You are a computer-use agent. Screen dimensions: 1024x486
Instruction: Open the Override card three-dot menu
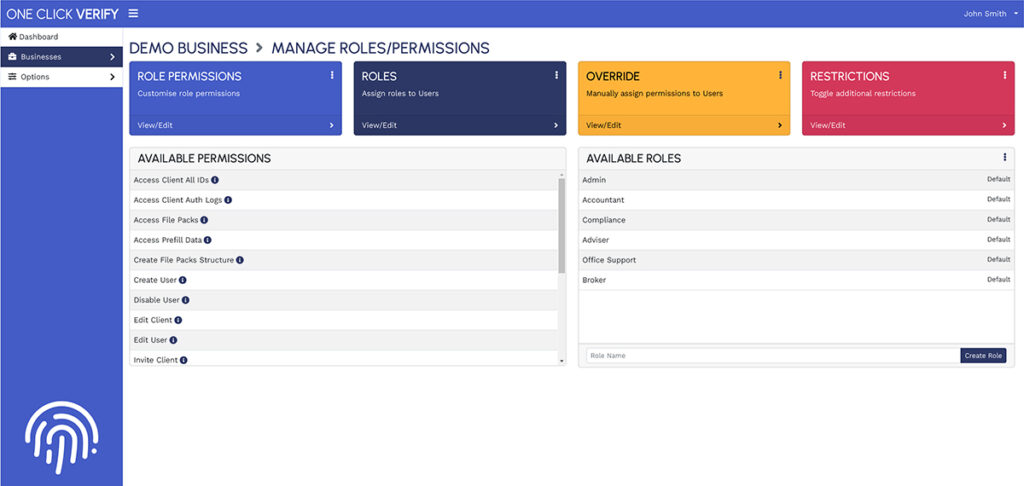(x=780, y=75)
